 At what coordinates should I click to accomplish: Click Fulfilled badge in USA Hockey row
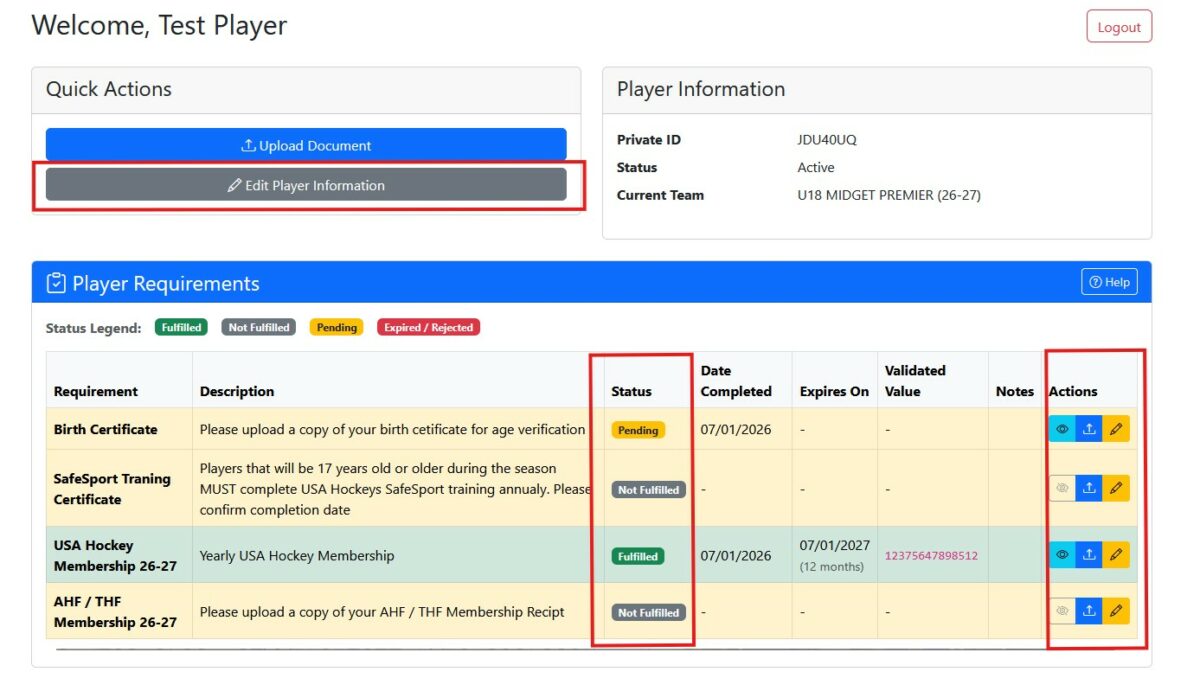coord(638,556)
